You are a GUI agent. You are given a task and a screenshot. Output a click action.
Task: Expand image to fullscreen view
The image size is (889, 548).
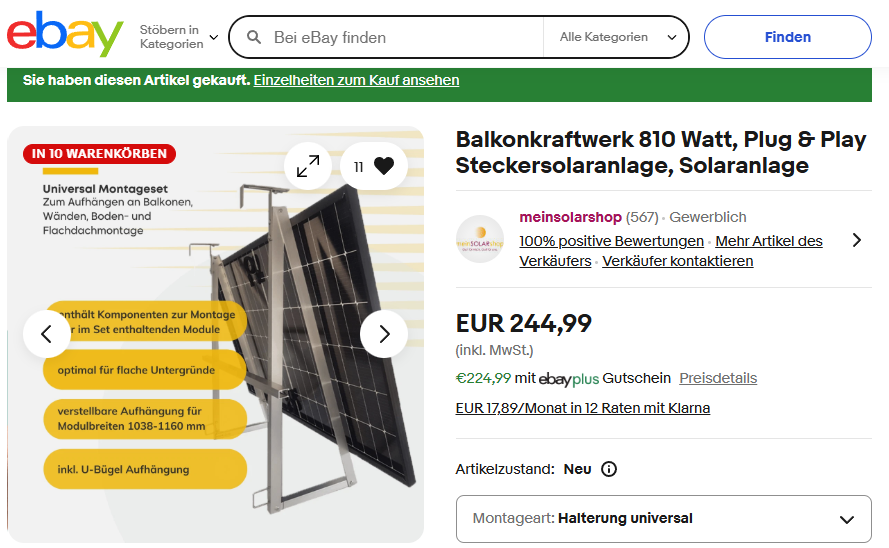click(308, 167)
